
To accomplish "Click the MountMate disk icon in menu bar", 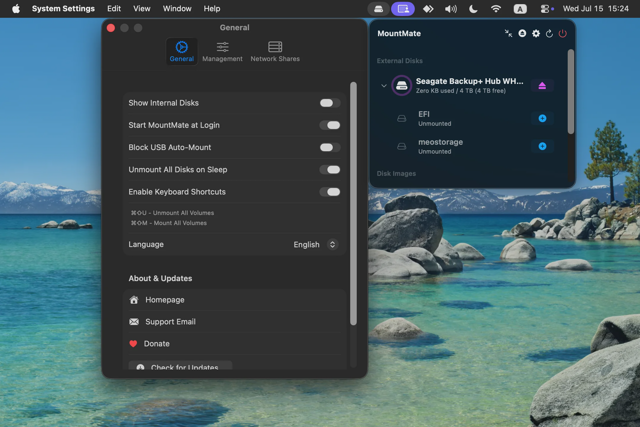I will tap(378, 9).
